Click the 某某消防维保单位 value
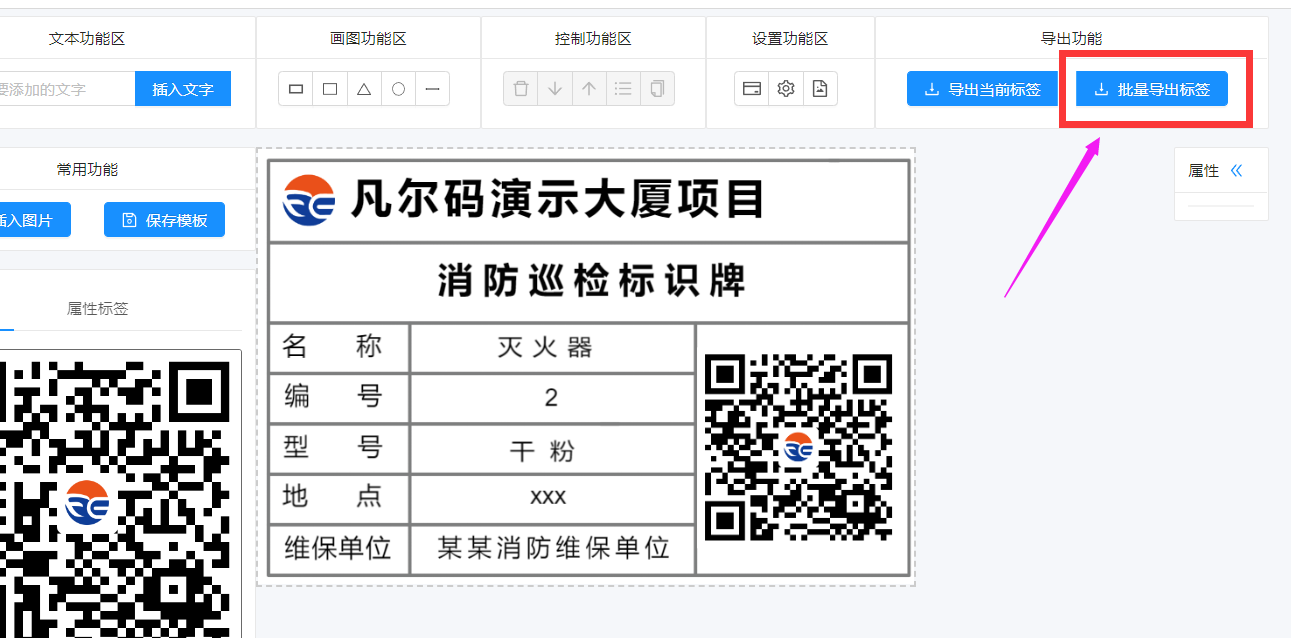This screenshot has width=1291, height=638. click(552, 548)
